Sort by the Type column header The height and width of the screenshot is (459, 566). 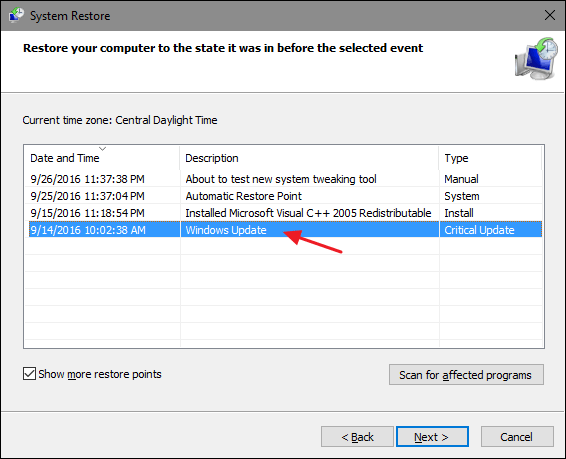point(491,158)
